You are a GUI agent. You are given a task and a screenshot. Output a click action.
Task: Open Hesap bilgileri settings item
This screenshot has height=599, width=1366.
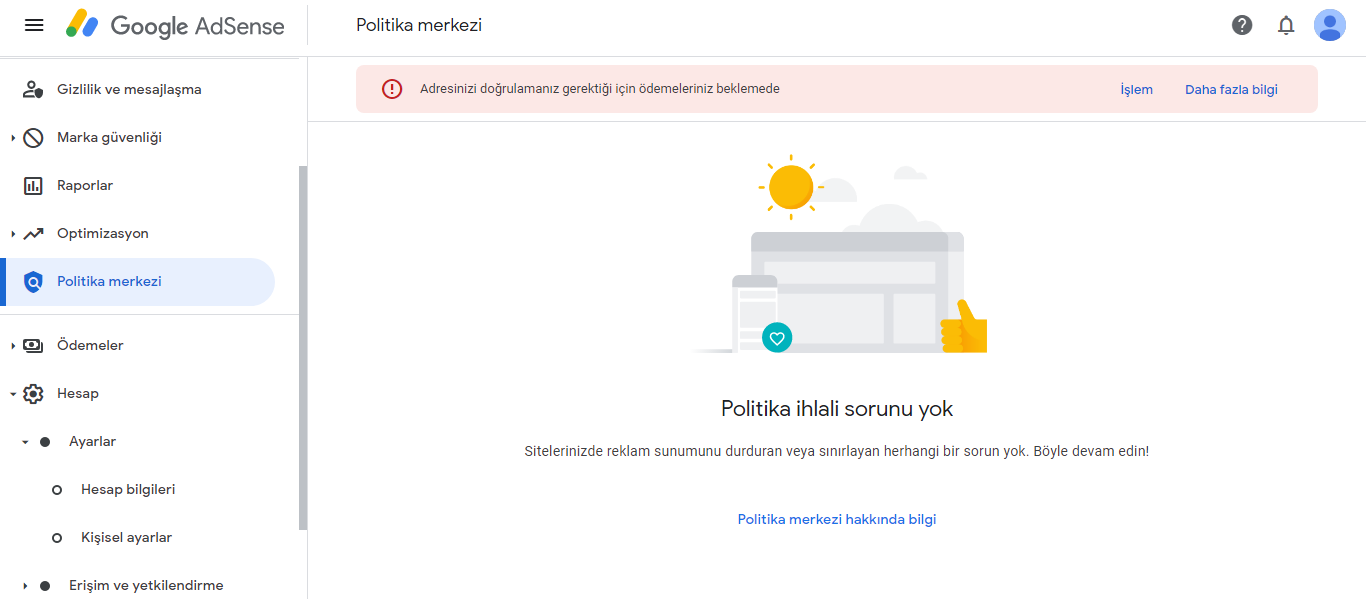128,490
